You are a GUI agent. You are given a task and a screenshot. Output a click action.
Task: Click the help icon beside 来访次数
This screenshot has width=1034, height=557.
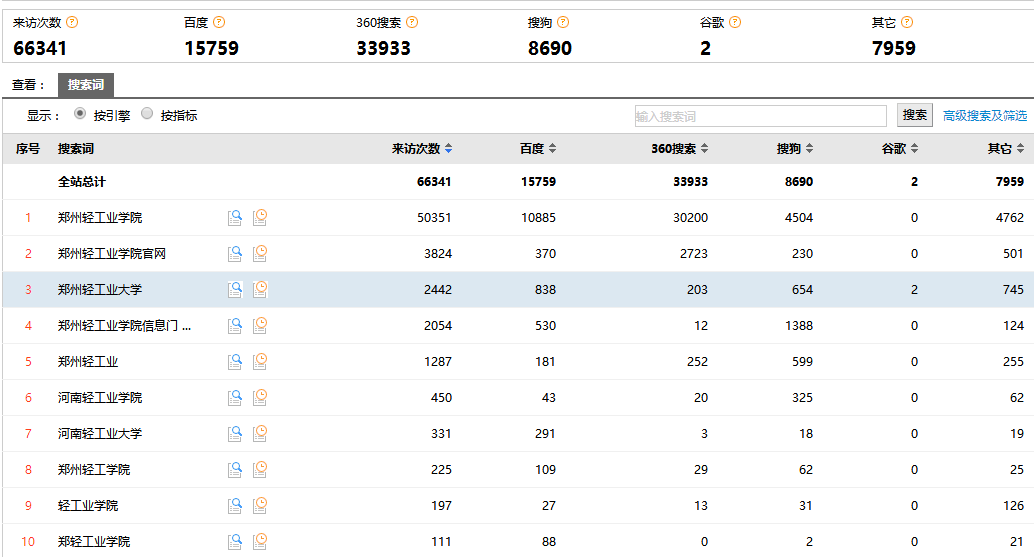coord(72,22)
